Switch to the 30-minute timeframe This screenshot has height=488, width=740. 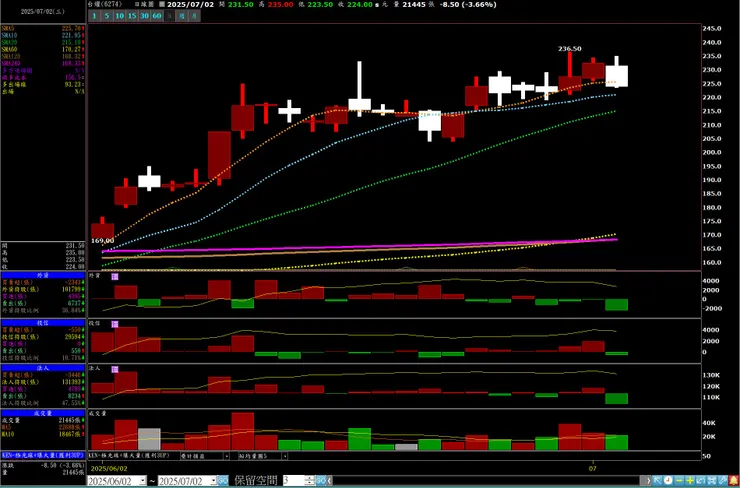[144, 16]
